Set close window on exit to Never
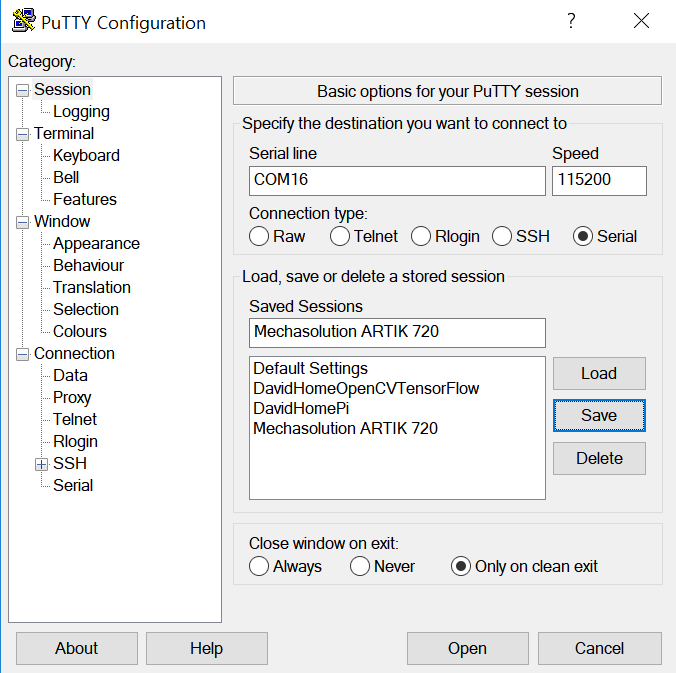676x673 pixels. pos(360,566)
